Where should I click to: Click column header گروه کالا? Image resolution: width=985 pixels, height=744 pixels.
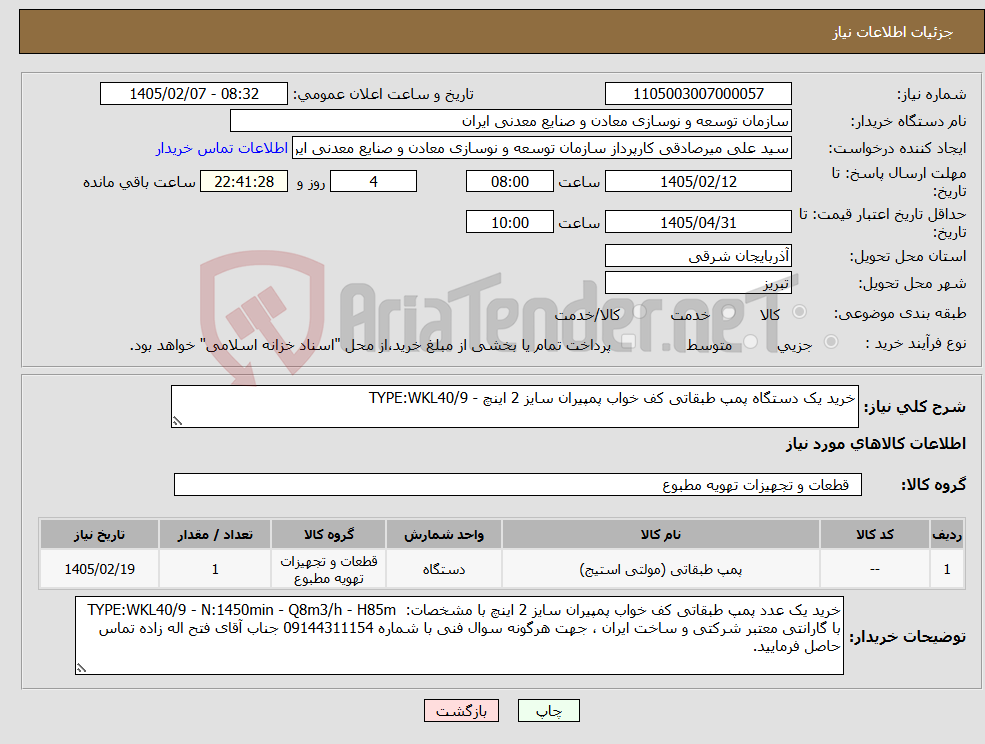(x=329, y=535)
